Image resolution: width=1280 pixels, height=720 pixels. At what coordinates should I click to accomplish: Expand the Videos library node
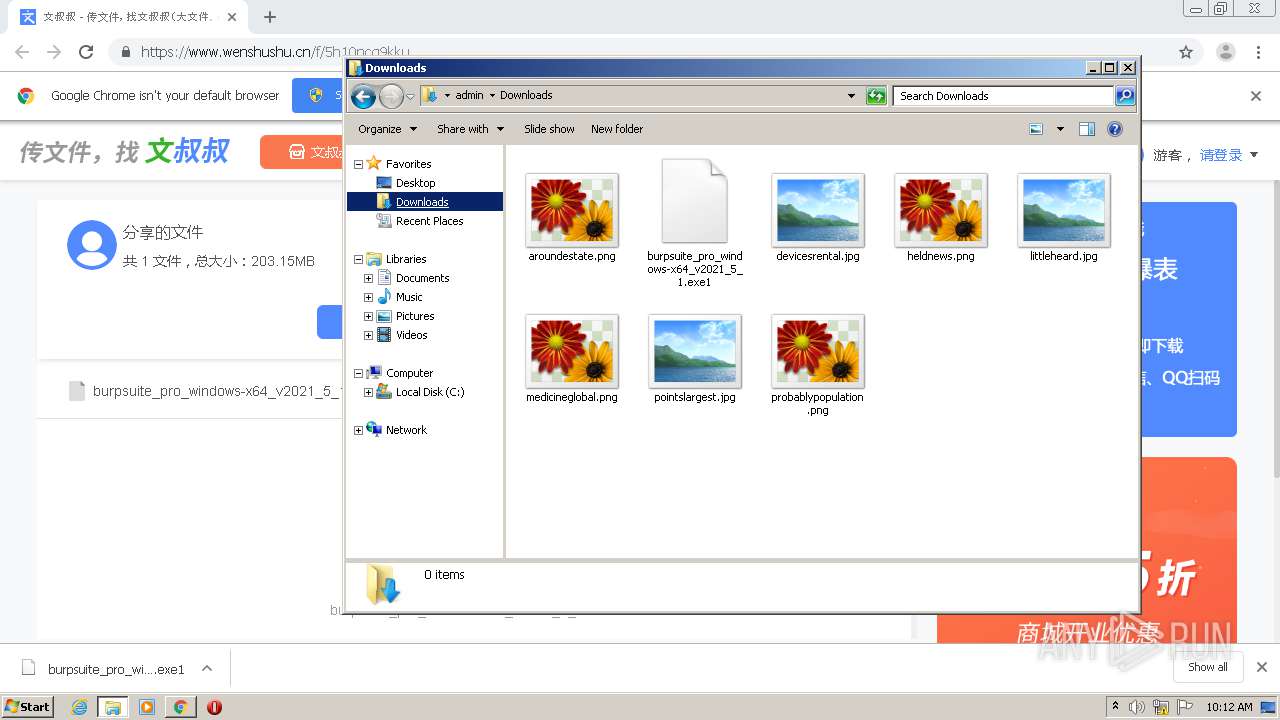[x=368, y=335]
